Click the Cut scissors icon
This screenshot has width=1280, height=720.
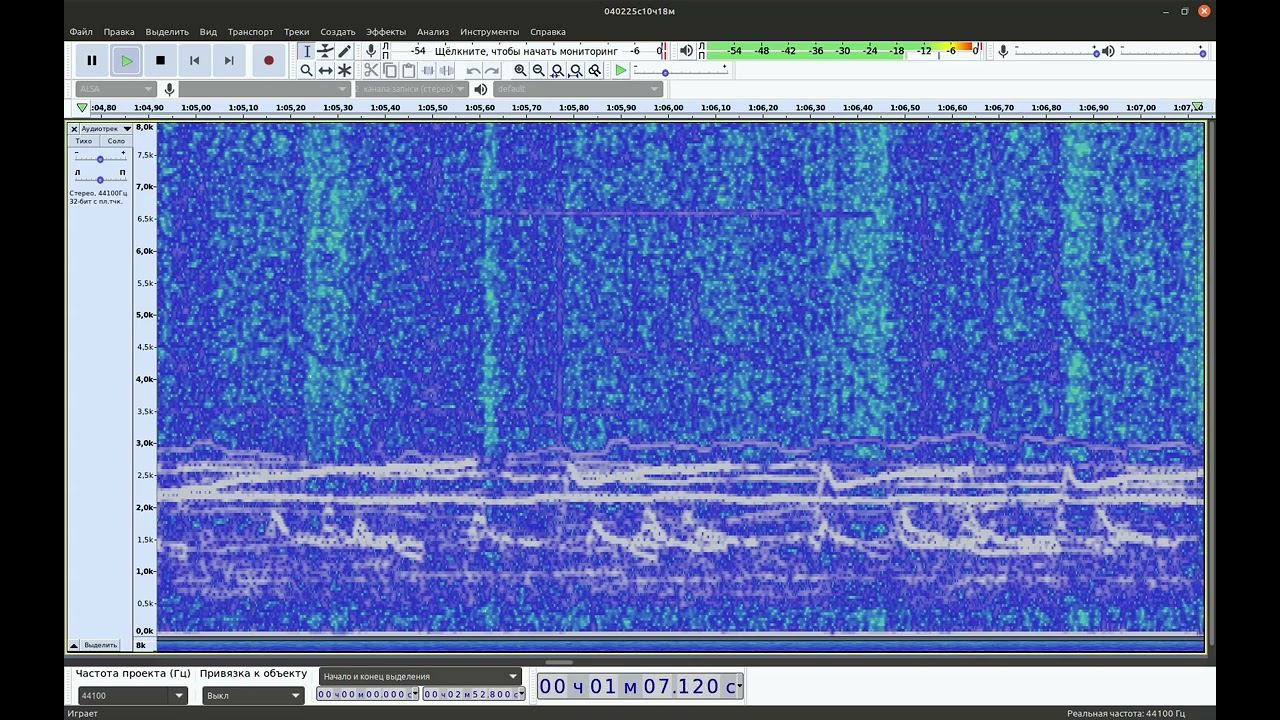coord(371,70)
